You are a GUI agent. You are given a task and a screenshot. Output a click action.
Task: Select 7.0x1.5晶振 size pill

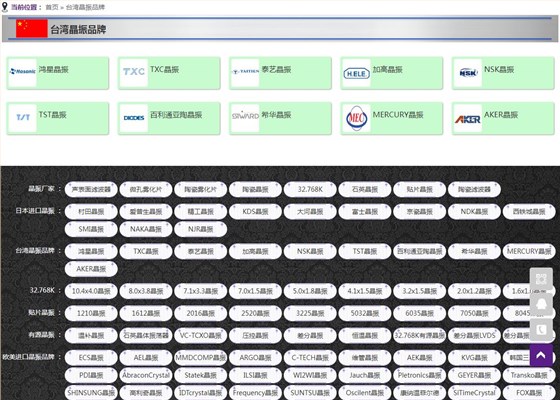coord(255,291)
